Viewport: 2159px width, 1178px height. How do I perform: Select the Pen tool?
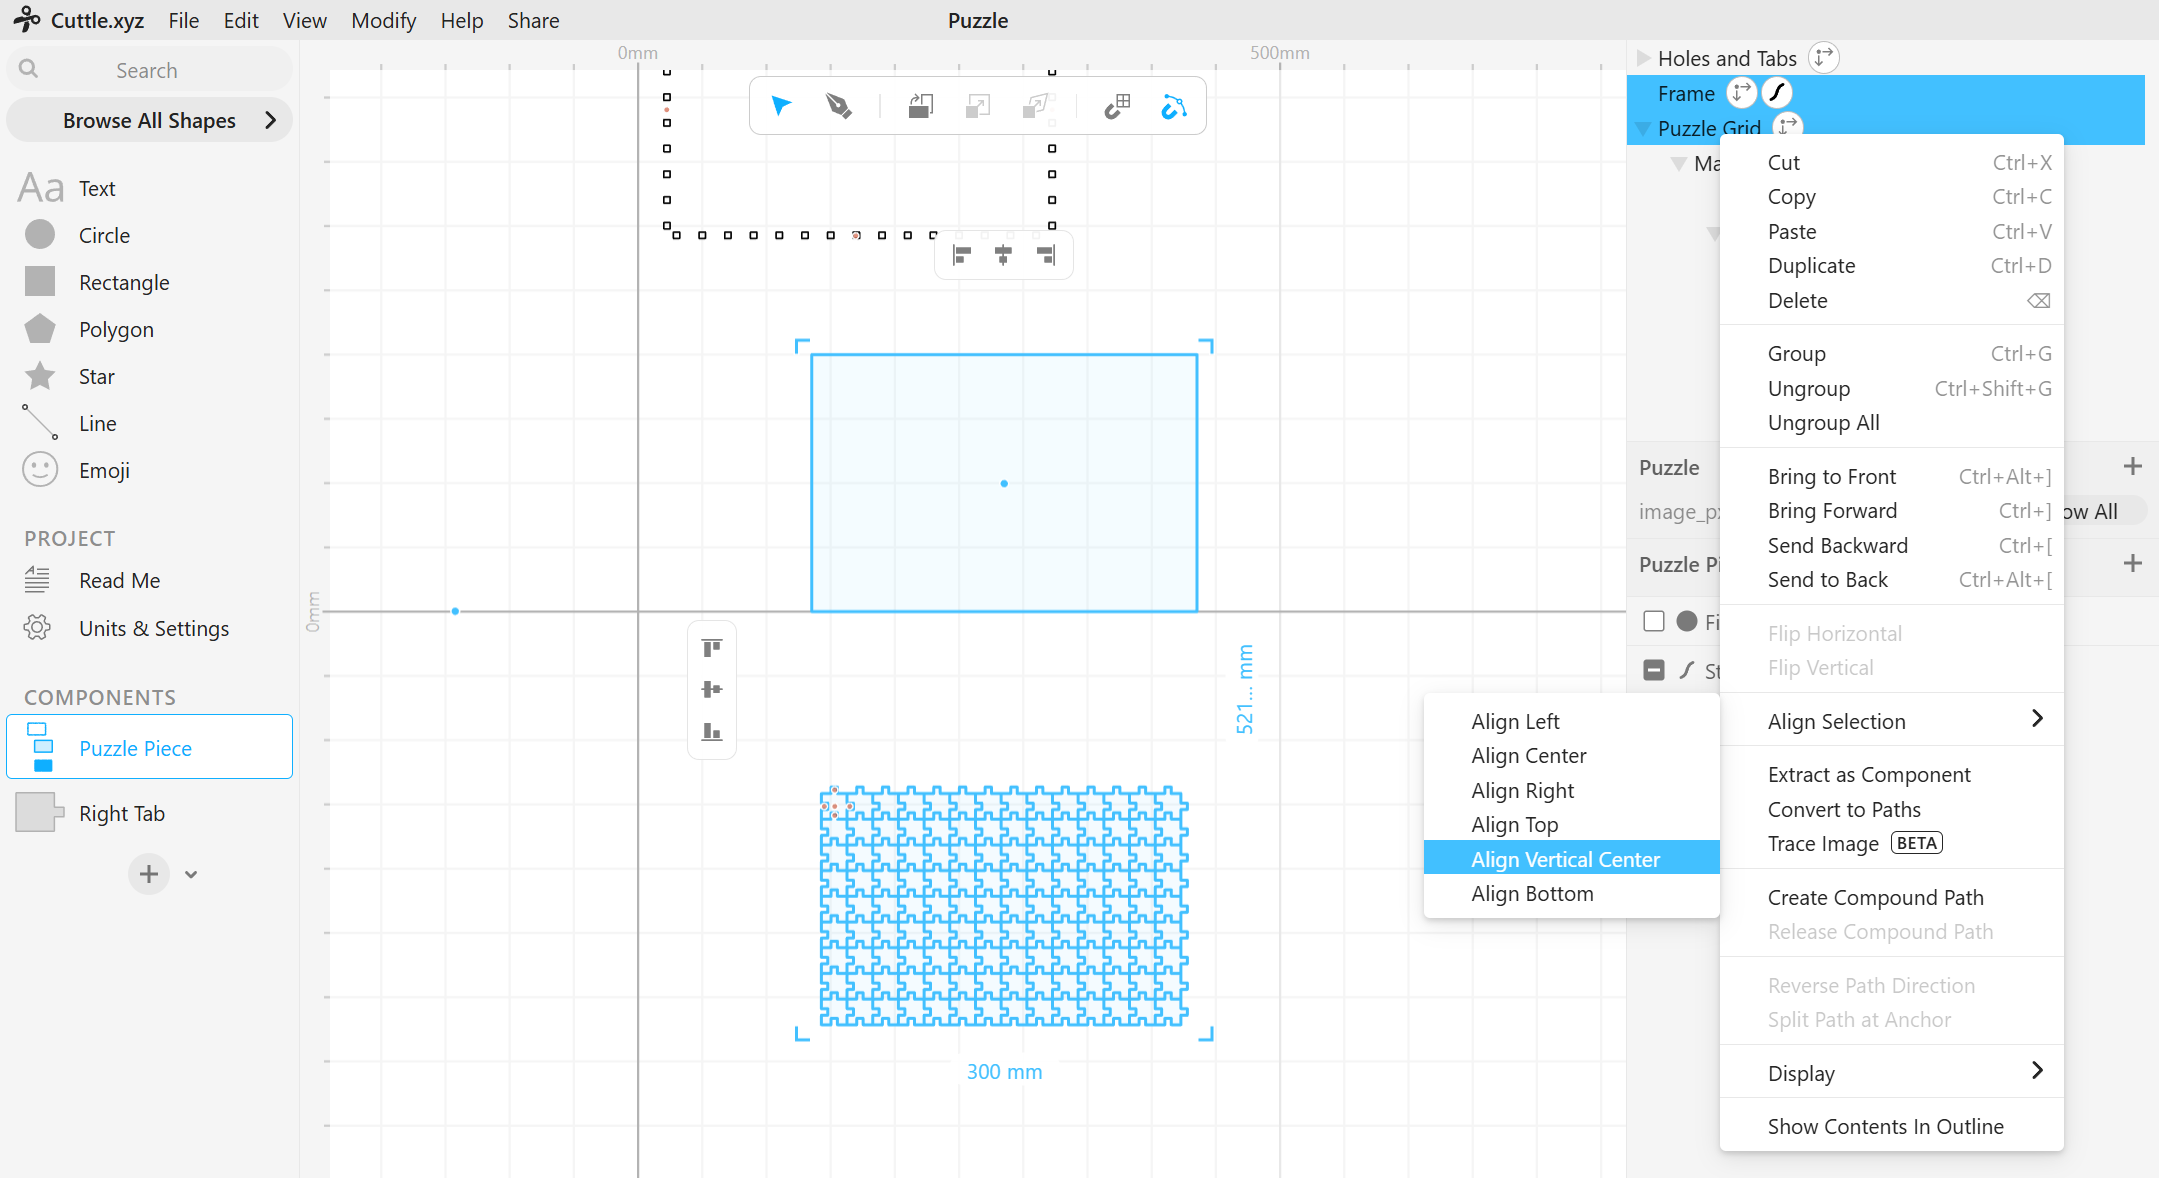[838, 105]
